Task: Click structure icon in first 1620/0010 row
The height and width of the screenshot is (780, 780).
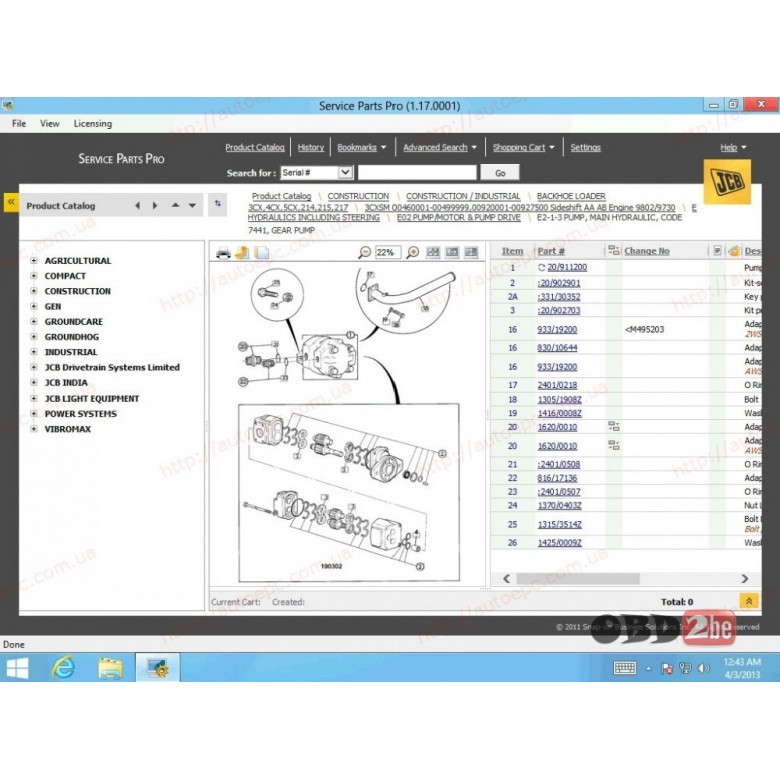Action: pos(614,426)
